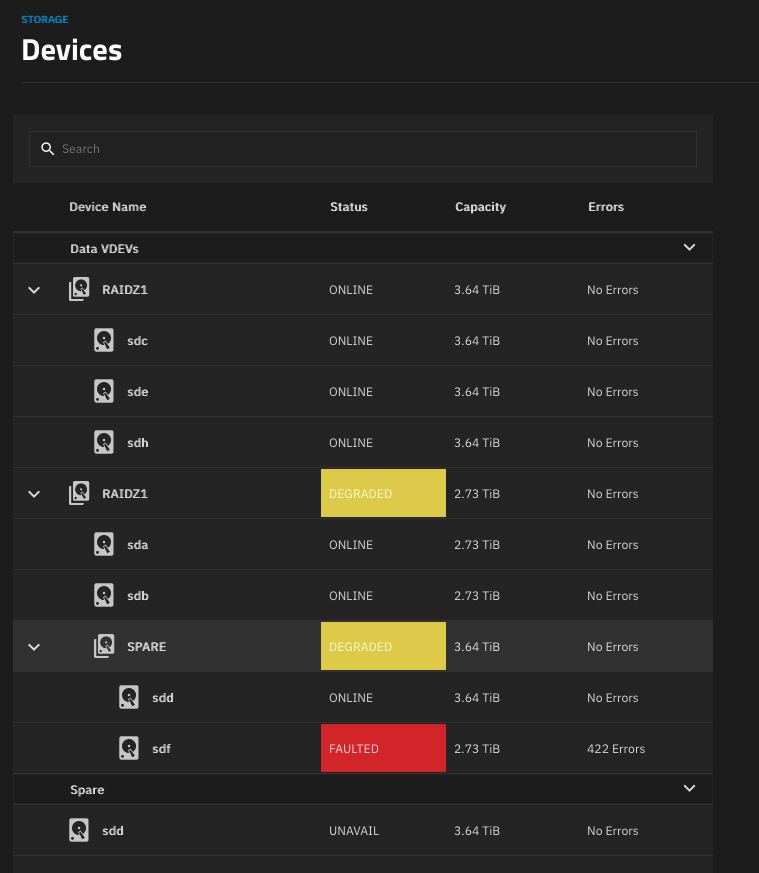Click the 422 Errors cell
Viewport: 759px width, 873px height.
[616, 749]
